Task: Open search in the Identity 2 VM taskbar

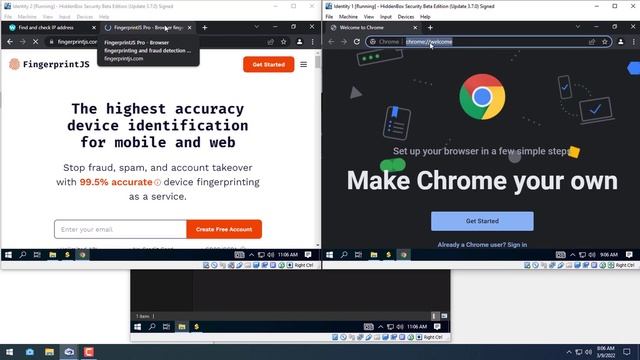Action: 23,255
